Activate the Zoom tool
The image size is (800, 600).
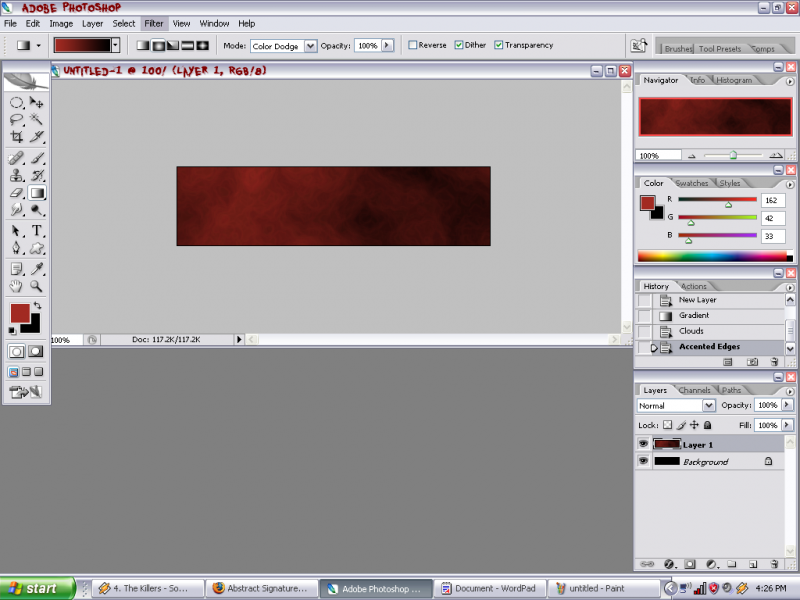[36, 286]
